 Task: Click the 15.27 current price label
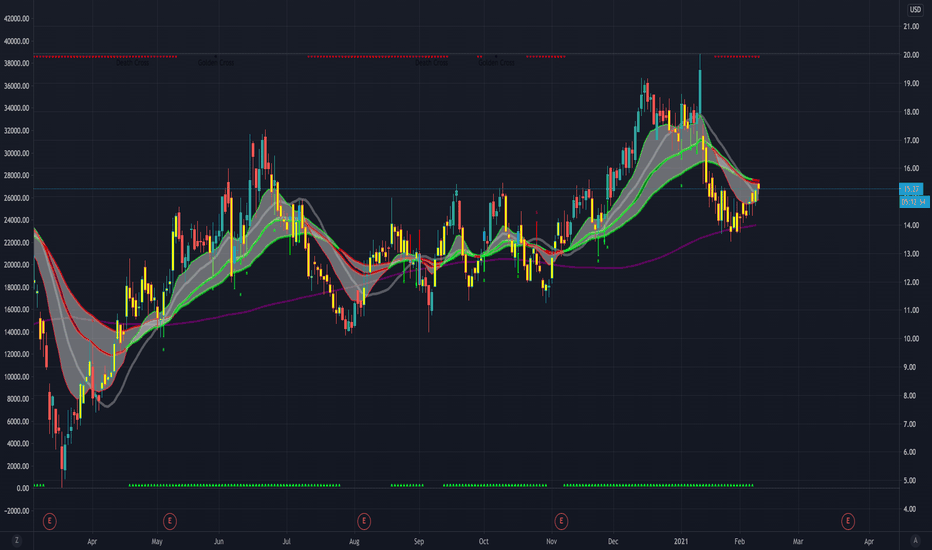pos(911,189)
